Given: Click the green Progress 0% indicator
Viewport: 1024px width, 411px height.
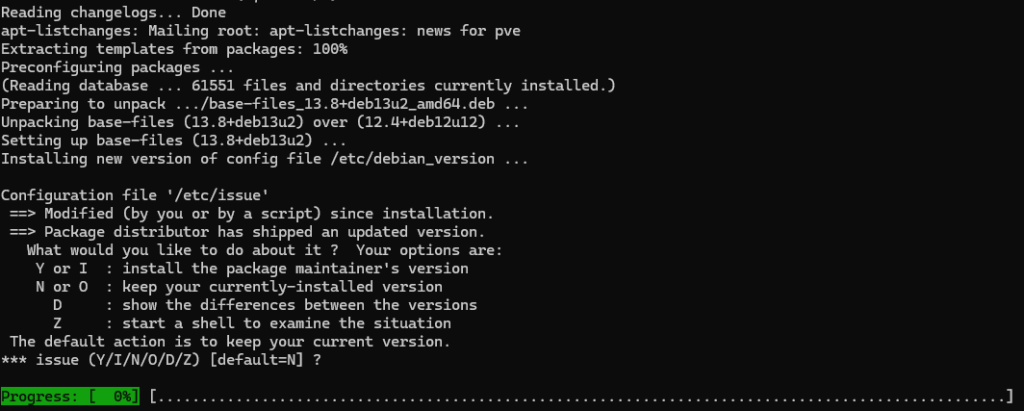Looking at the screenshot, I should [x=70, y=397].
